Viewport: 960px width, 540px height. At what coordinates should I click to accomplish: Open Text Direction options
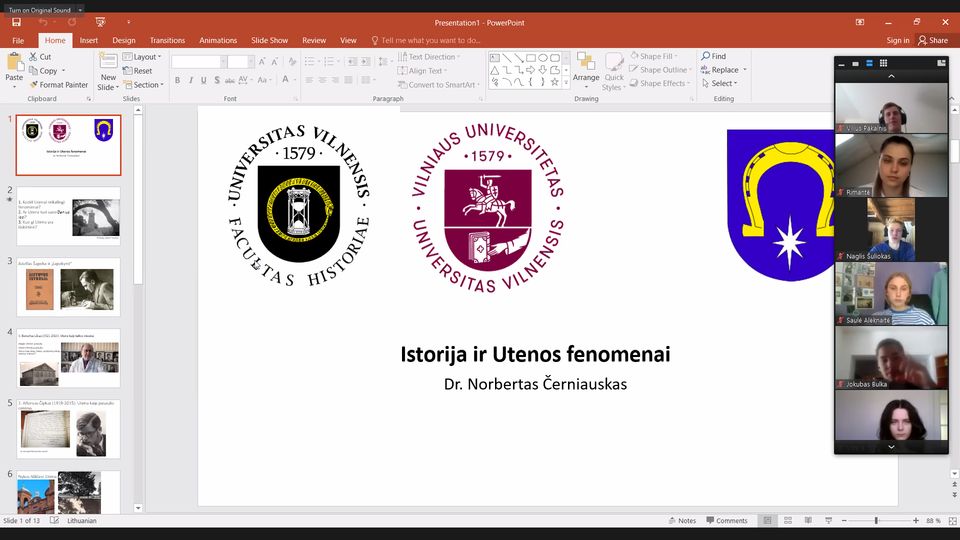click(429, 56)
